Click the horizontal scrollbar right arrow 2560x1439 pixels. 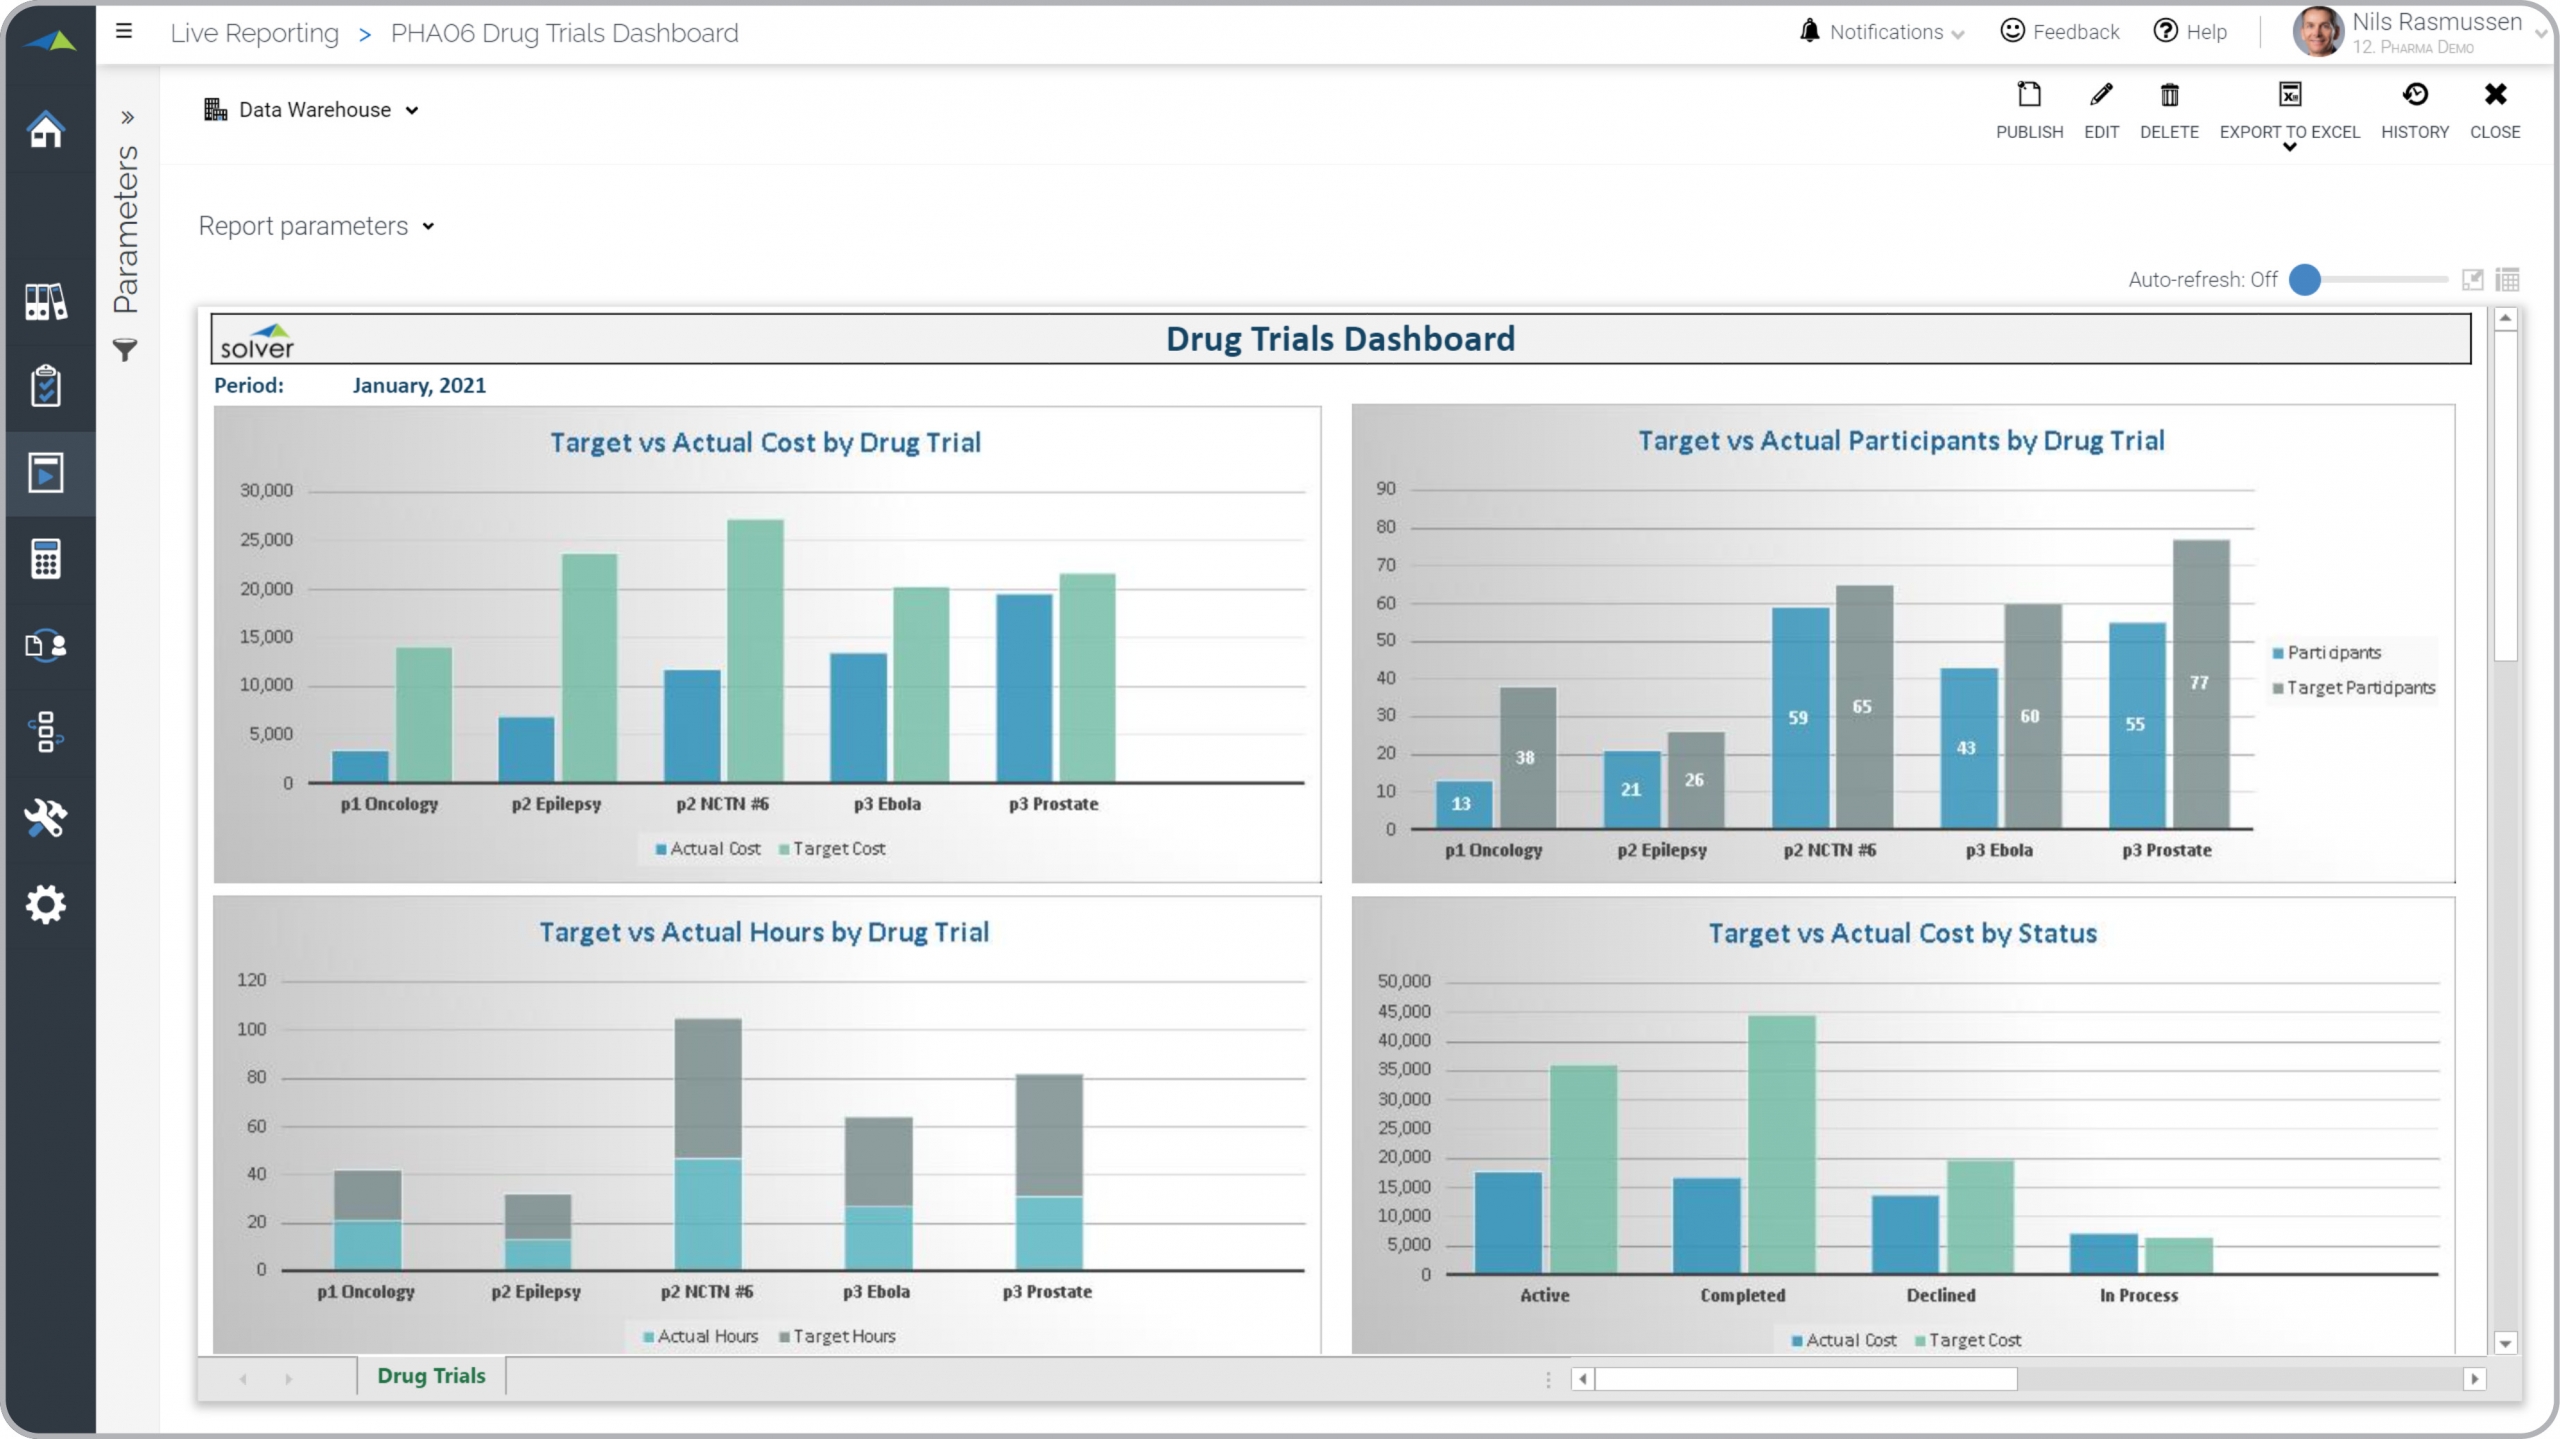pyautogui.click(x=2474, y=1380)
